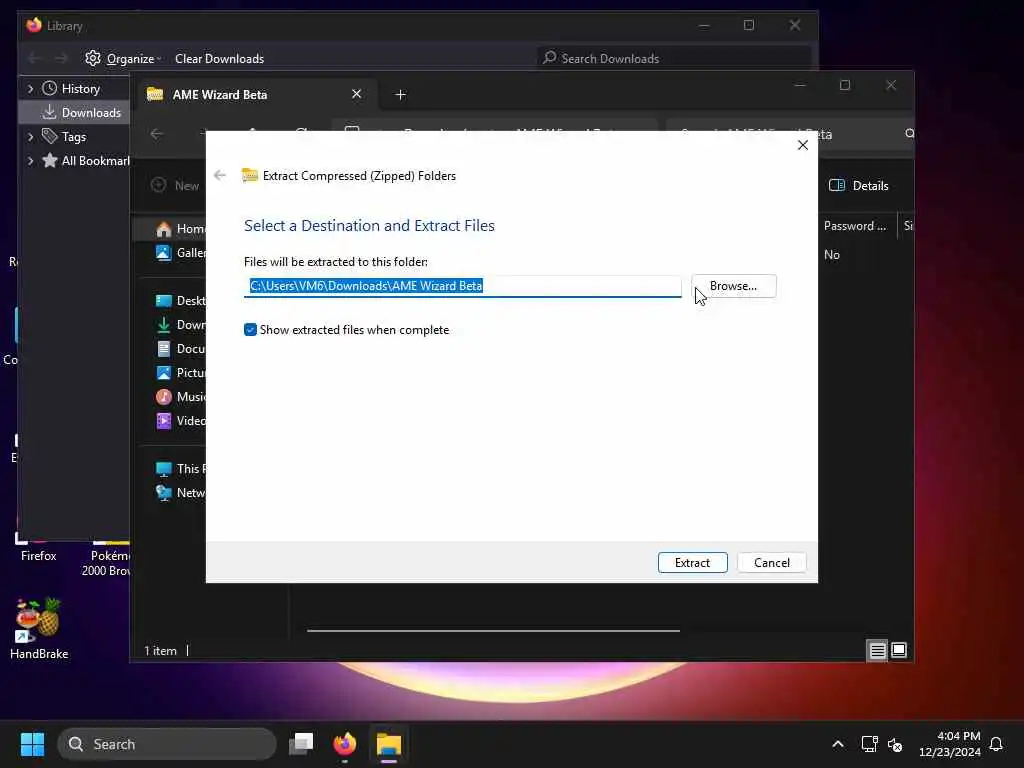Expand the Tags tree in Library
Screen dimensions: 1024x768
click(x=30, y=136)
